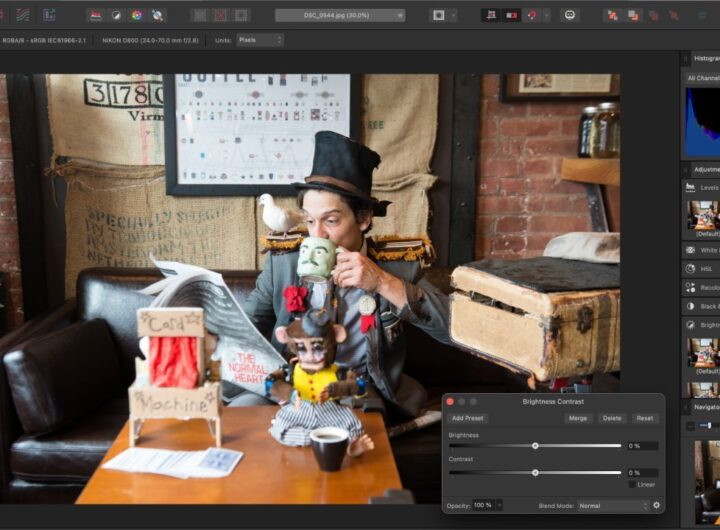Expand the Opacity percentage dropdown
This screenshot has width=720, height=530.
pos(499,506)
